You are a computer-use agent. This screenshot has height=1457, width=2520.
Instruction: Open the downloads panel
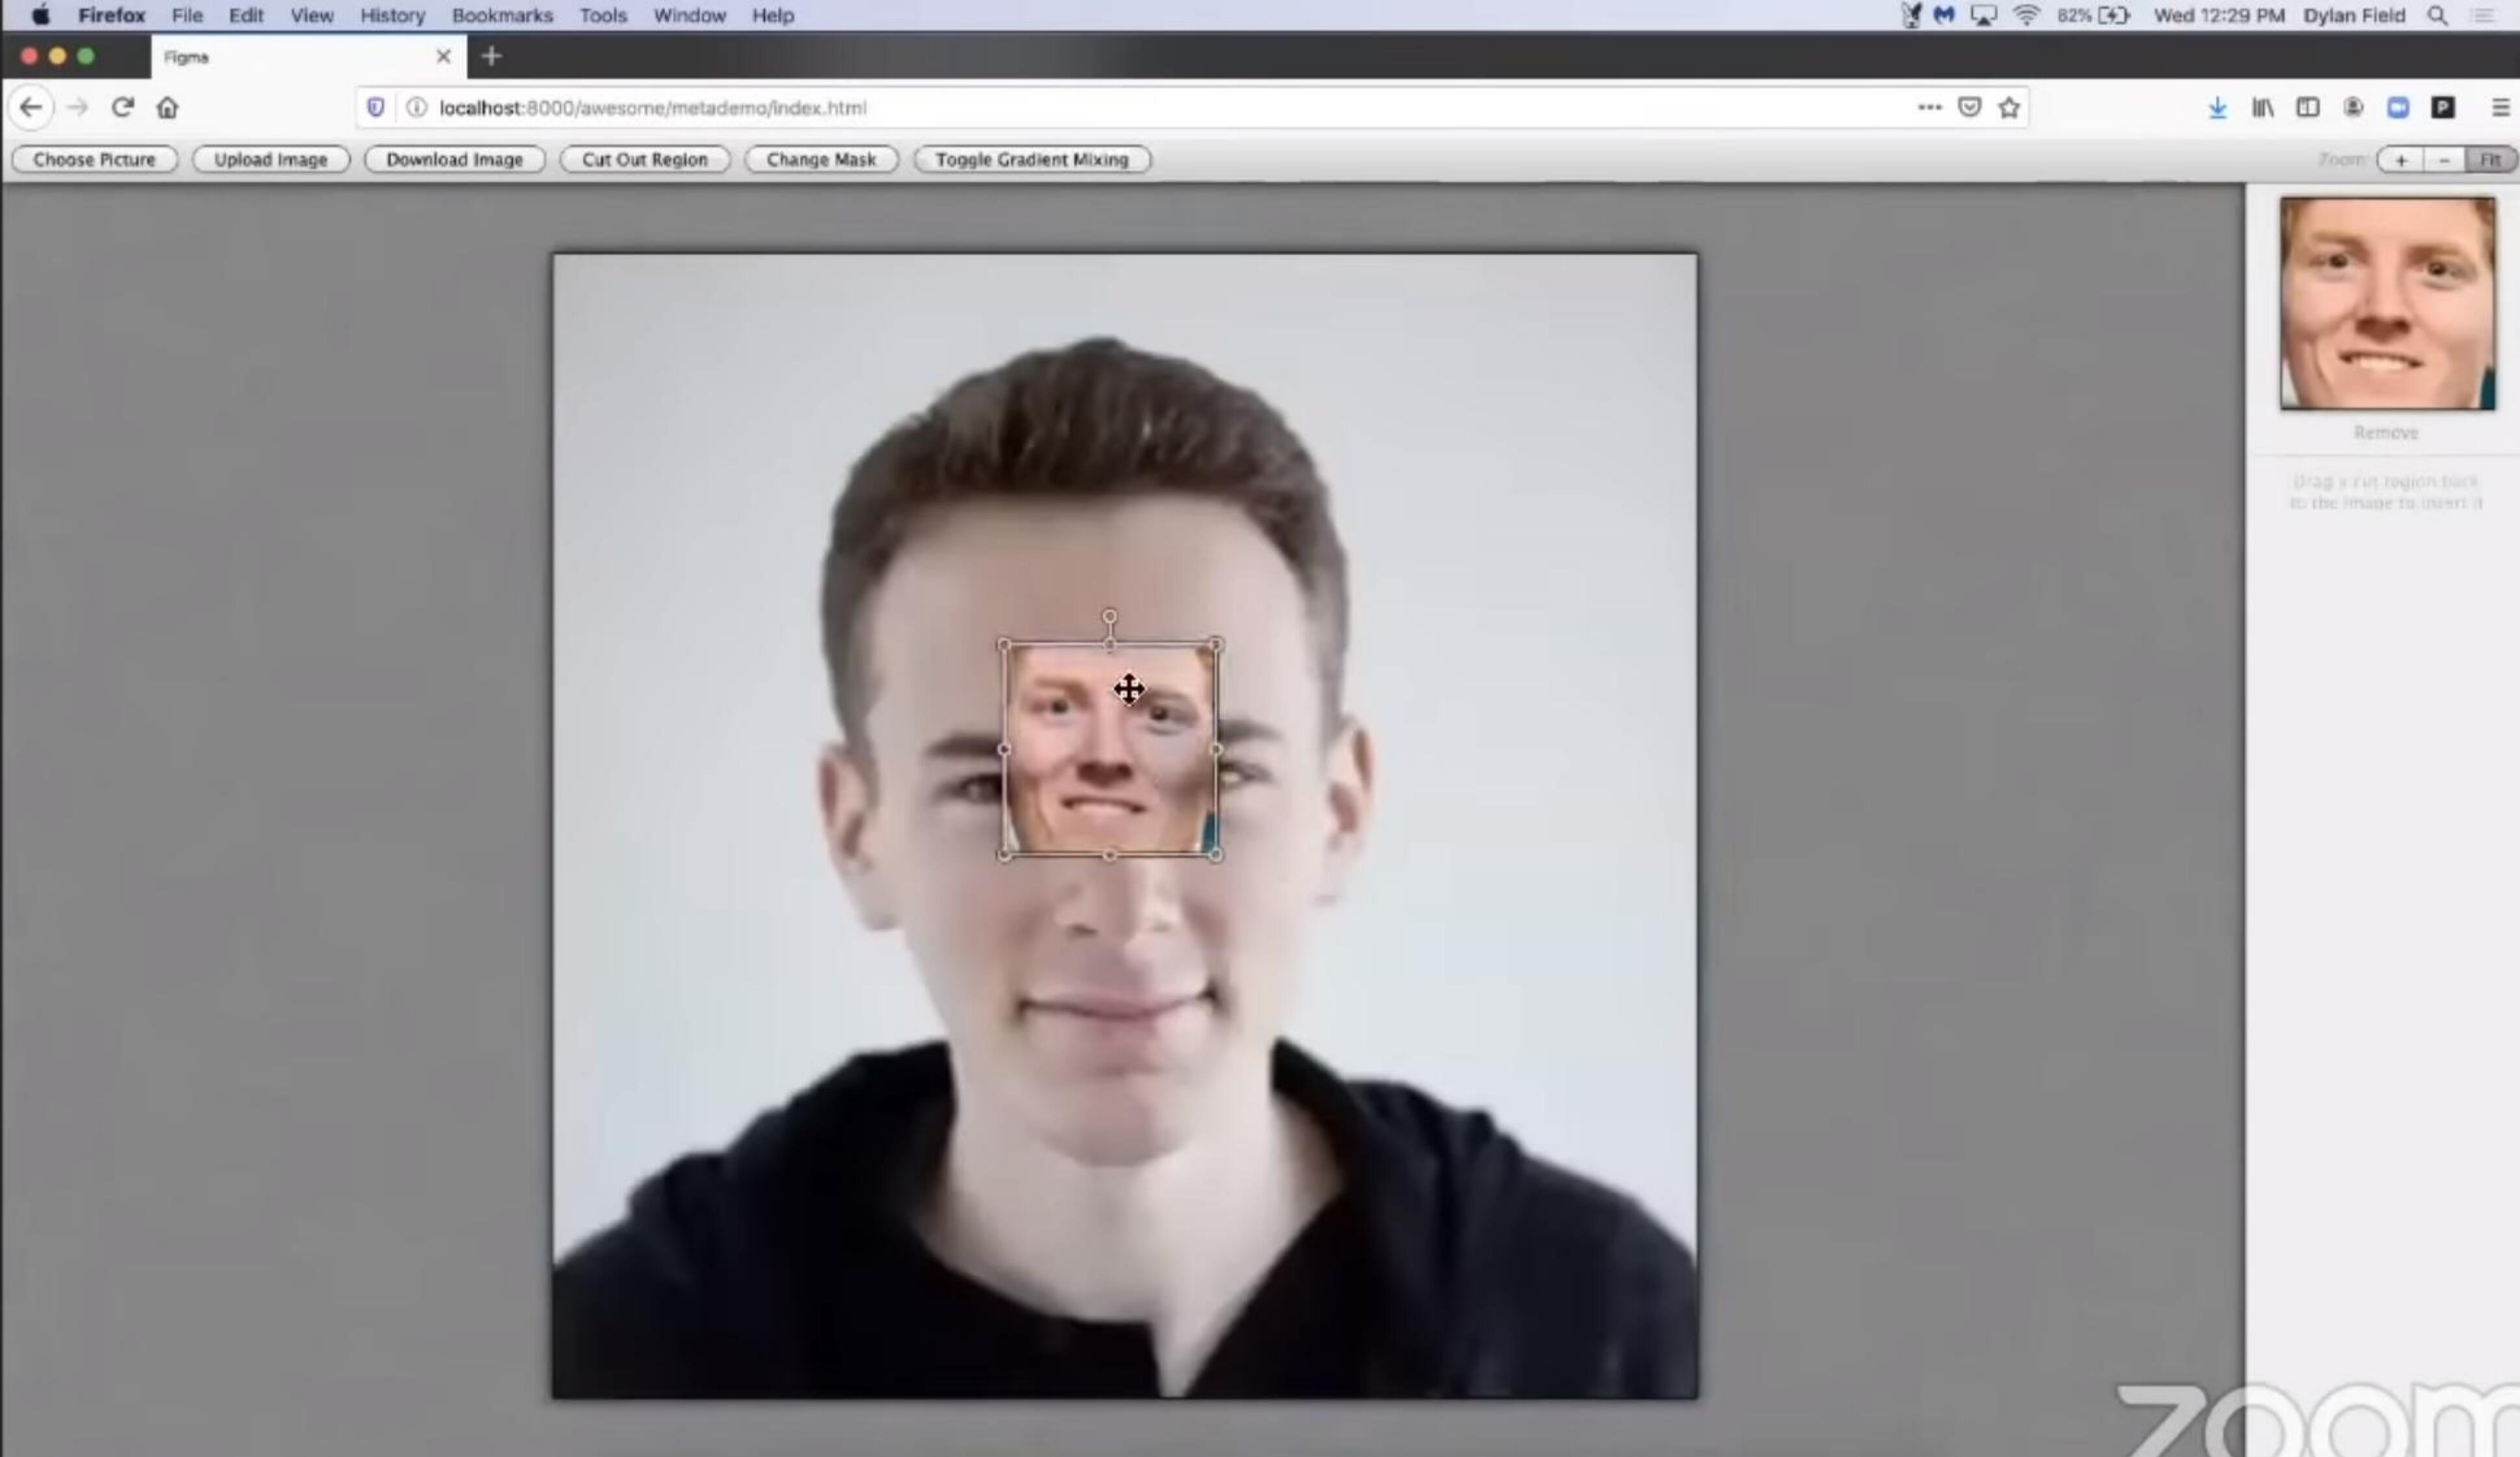[2217, 108]
